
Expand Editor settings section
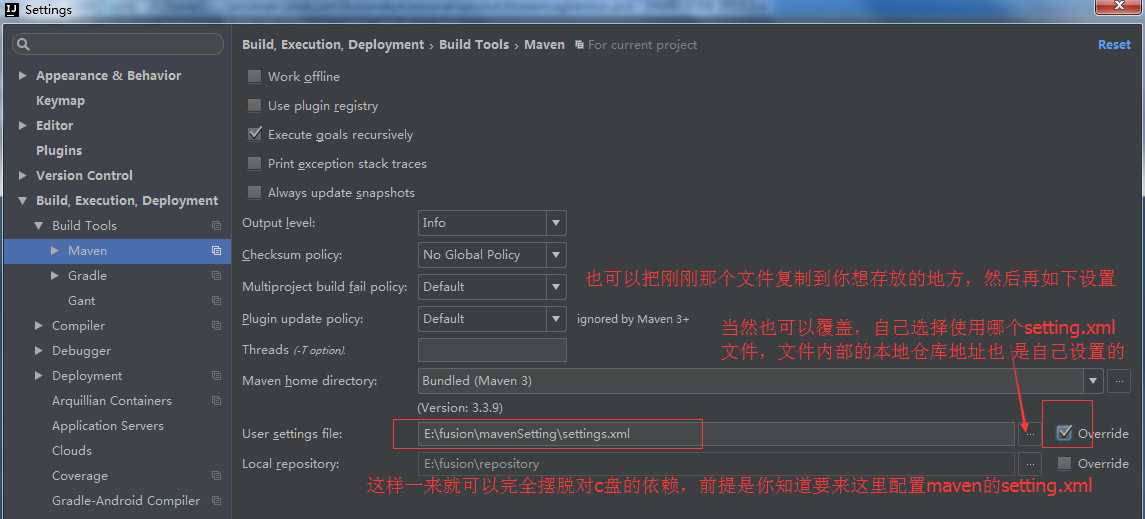pos(22,126)
